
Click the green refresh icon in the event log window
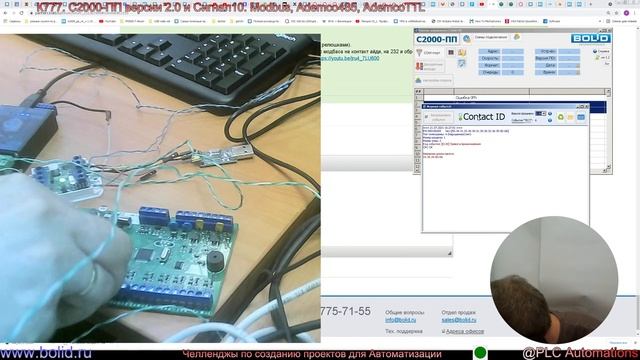tap(561, 117)
